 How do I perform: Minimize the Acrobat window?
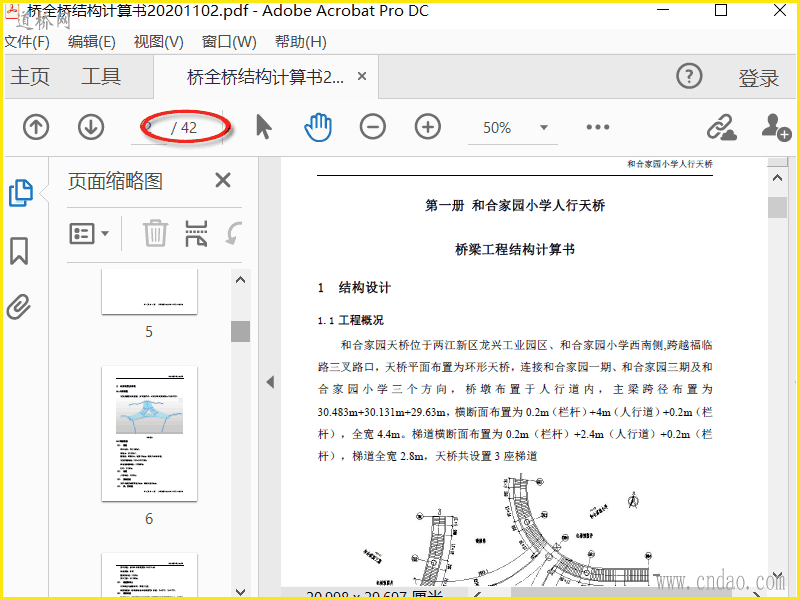click(x=662, y=10)
